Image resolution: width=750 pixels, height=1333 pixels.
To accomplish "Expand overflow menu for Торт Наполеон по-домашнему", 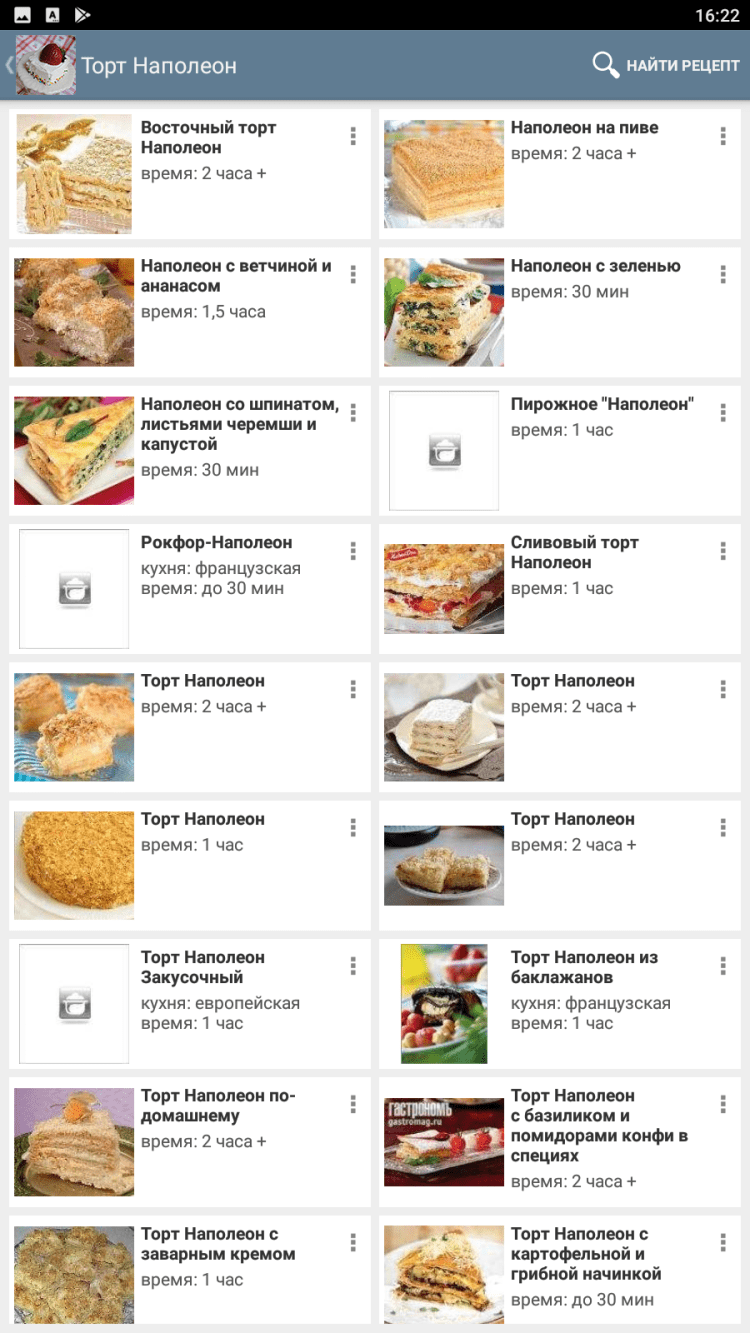I will (353, 1104).
